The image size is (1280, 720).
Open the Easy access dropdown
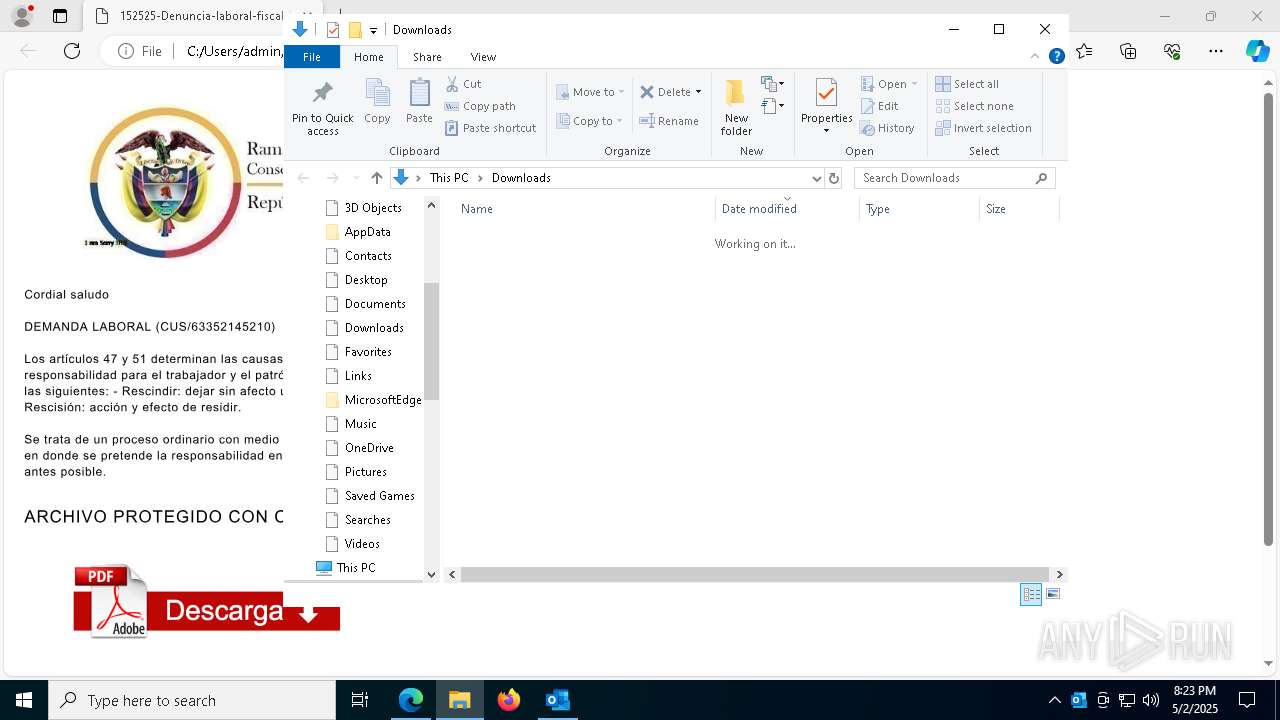tap(772, 106)
